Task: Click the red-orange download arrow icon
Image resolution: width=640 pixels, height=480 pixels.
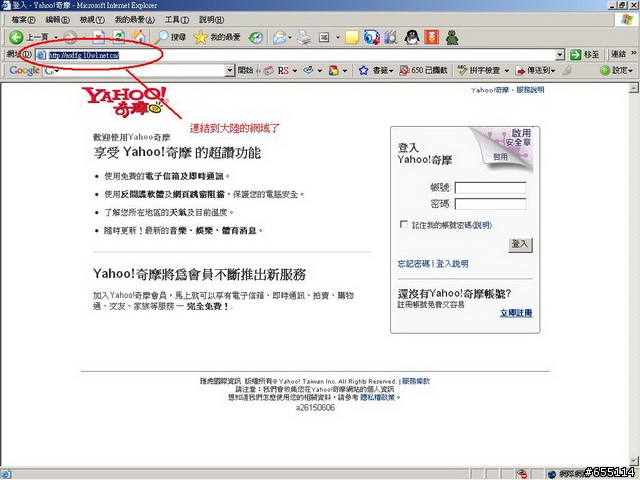Action: pyautogui.click(x=431, y=37)
